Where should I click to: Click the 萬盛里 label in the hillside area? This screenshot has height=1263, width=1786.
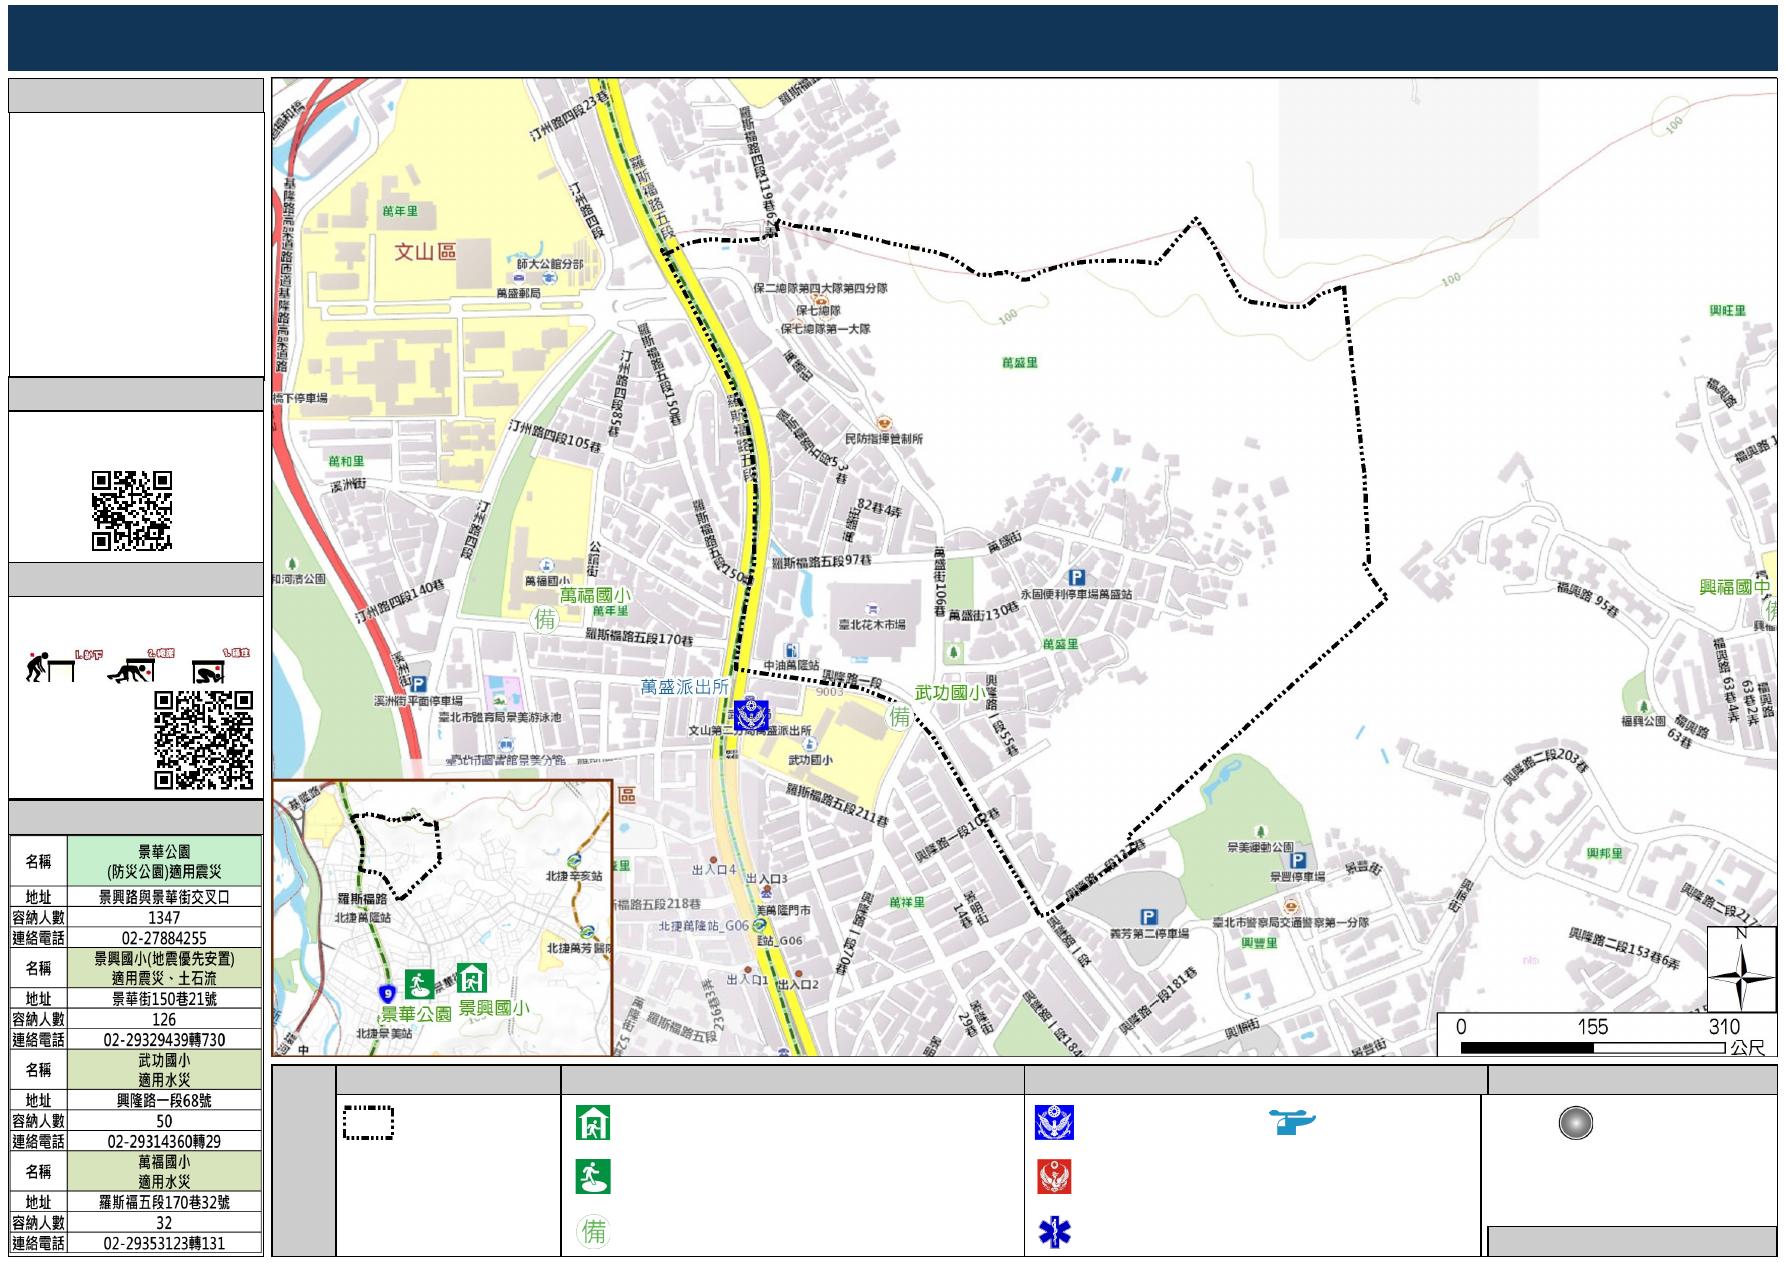(x=1019, y=363)
